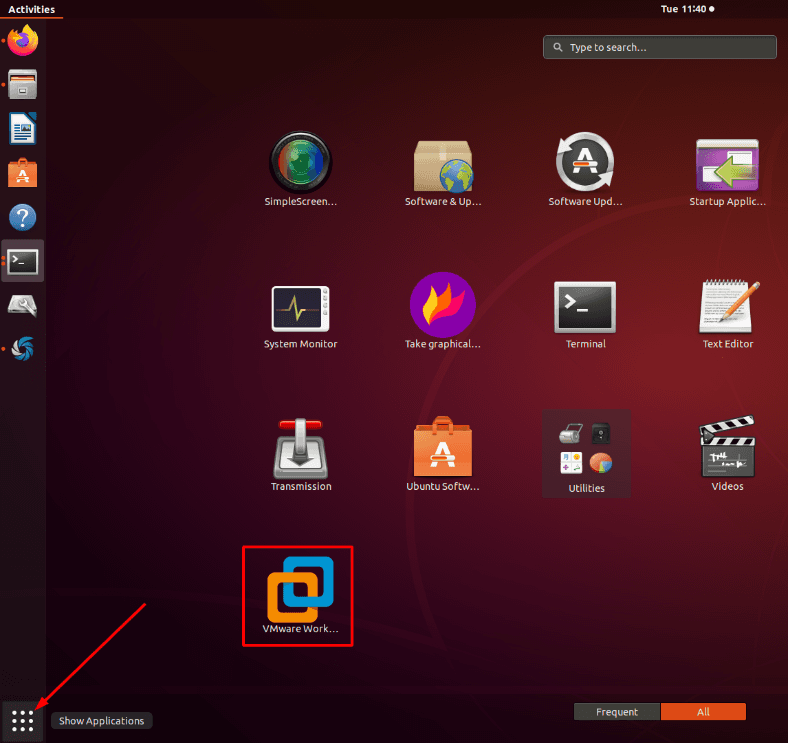
Task: Click the 'Startup Applic...' label text
Action: [x=728, y=202]
